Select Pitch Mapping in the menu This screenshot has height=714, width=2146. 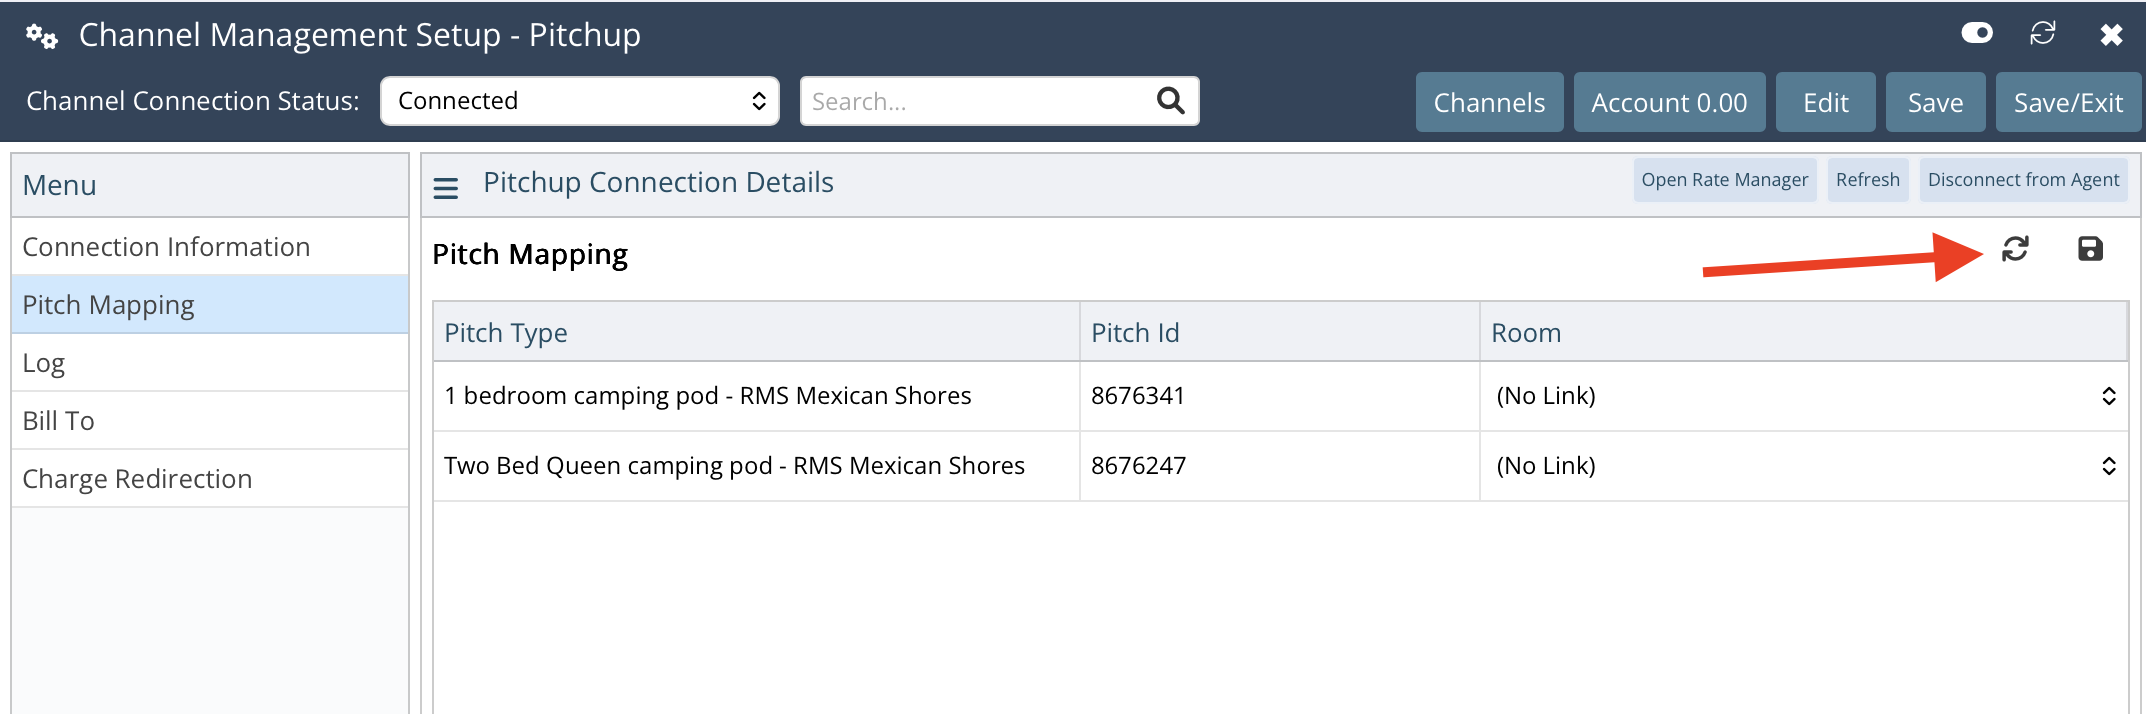pos(210,305)
